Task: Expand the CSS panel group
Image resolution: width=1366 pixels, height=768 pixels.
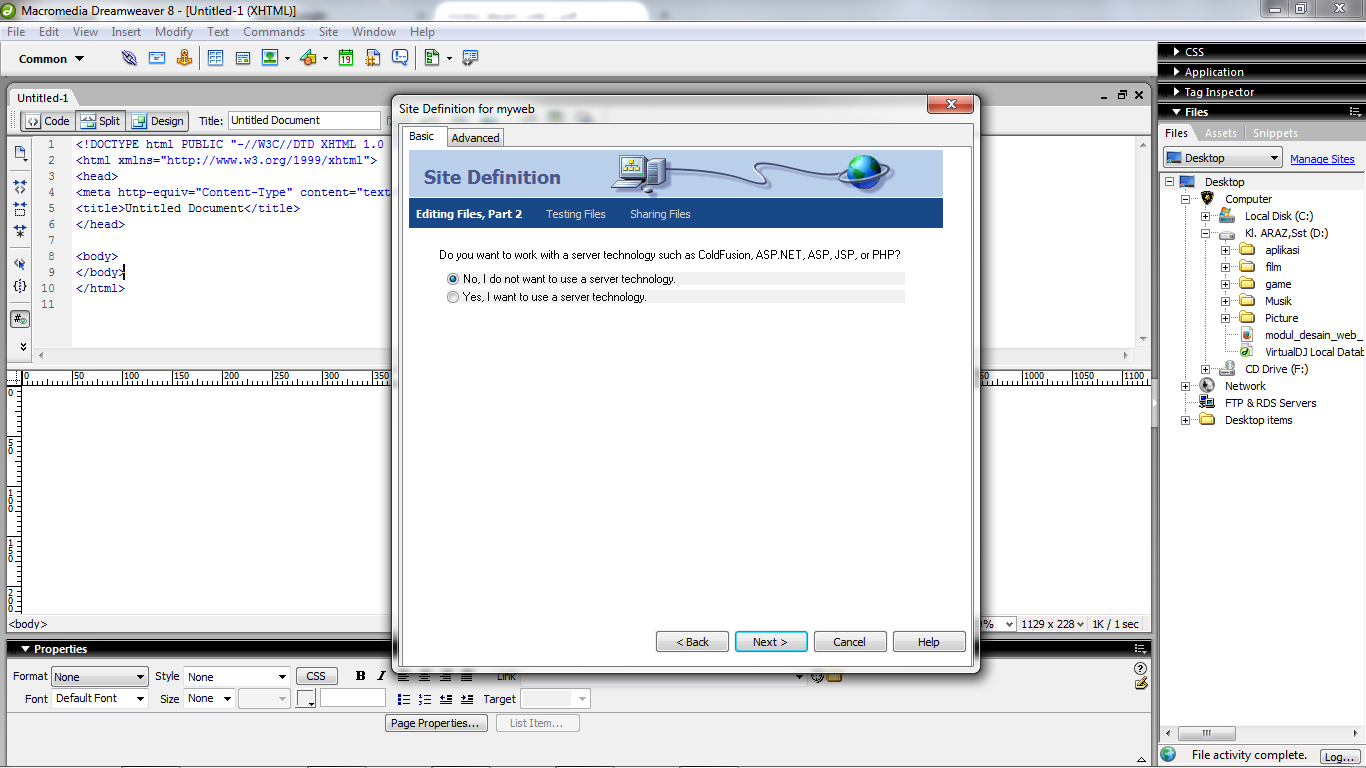Action: (1176, 52)
